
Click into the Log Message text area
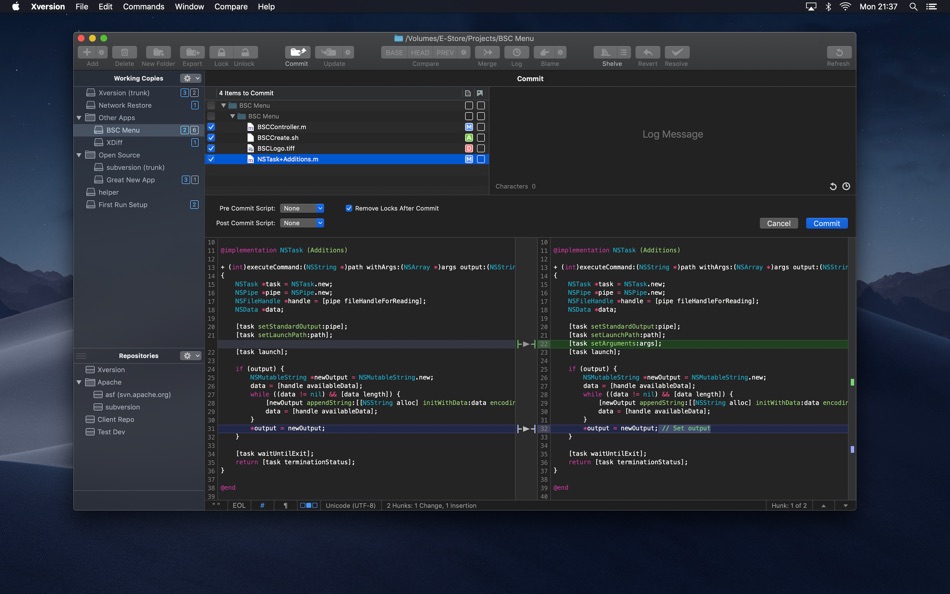tap(672, 134)
